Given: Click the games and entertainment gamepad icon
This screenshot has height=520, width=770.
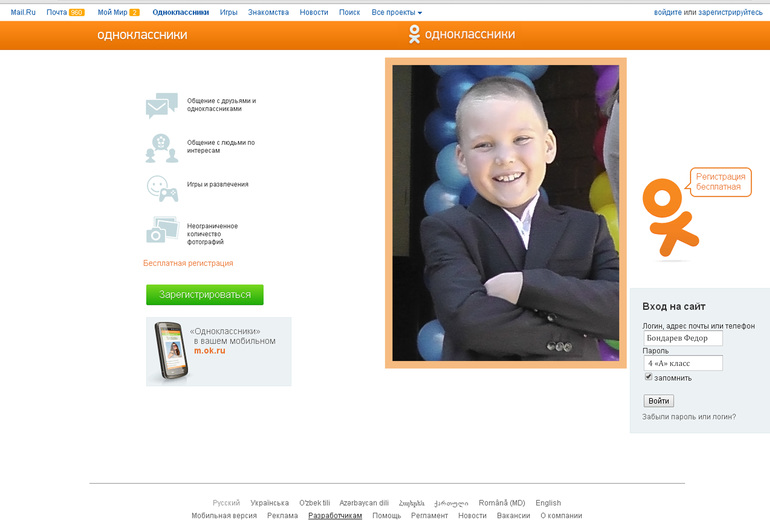Looking at the screenshot, I should click(x=161, y=187).
